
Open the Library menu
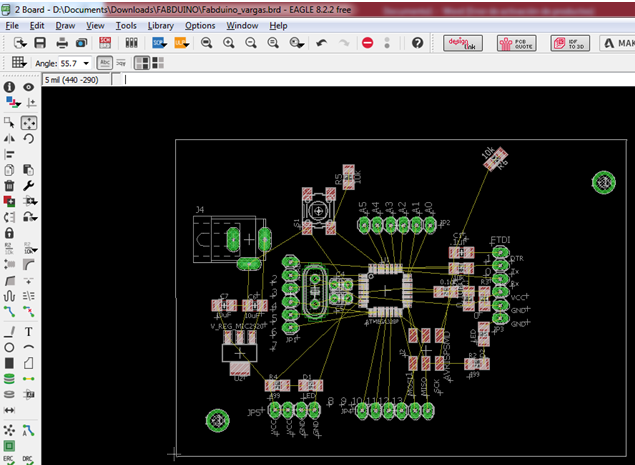(x=160, y=26)
